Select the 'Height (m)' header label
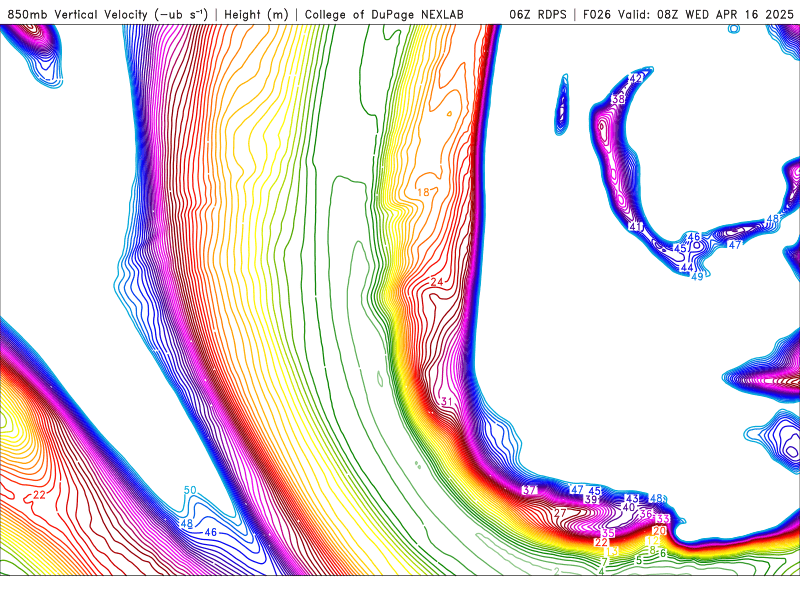Viewport: 800px width, 600px height. coord(256,14)
